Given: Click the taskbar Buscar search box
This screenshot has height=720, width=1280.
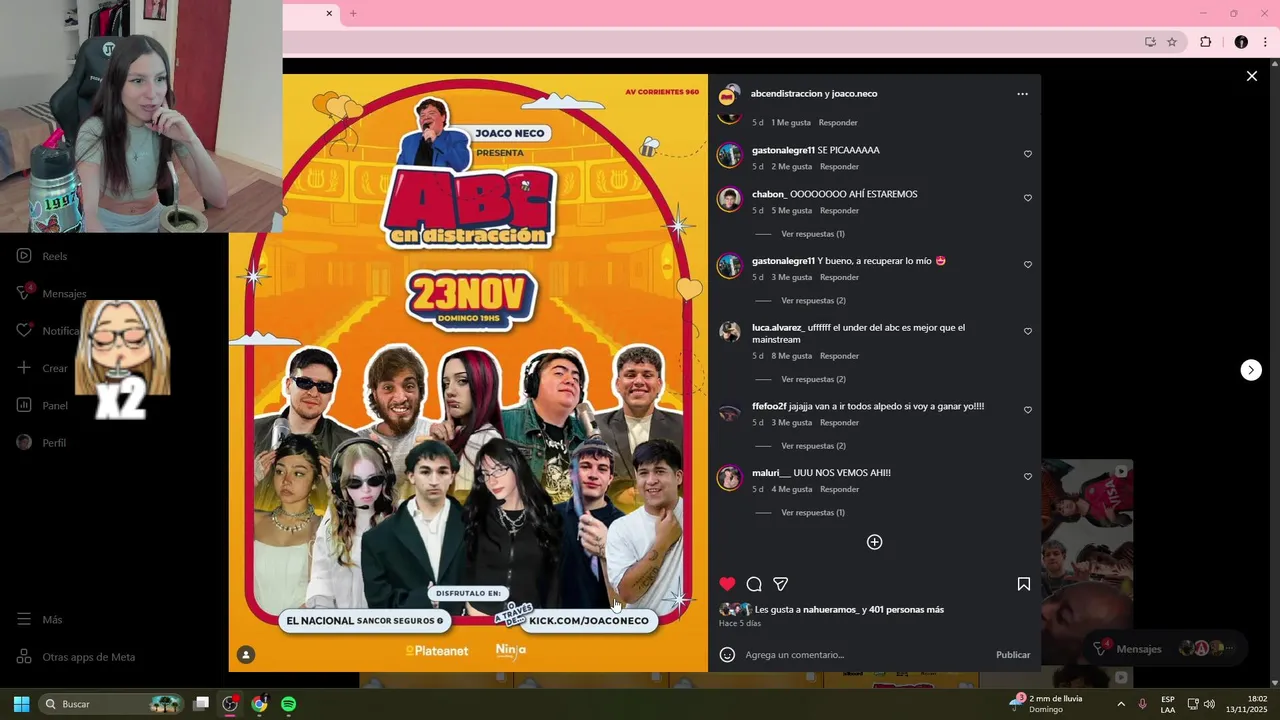Looking at the screenshot, I should [112, 704].
